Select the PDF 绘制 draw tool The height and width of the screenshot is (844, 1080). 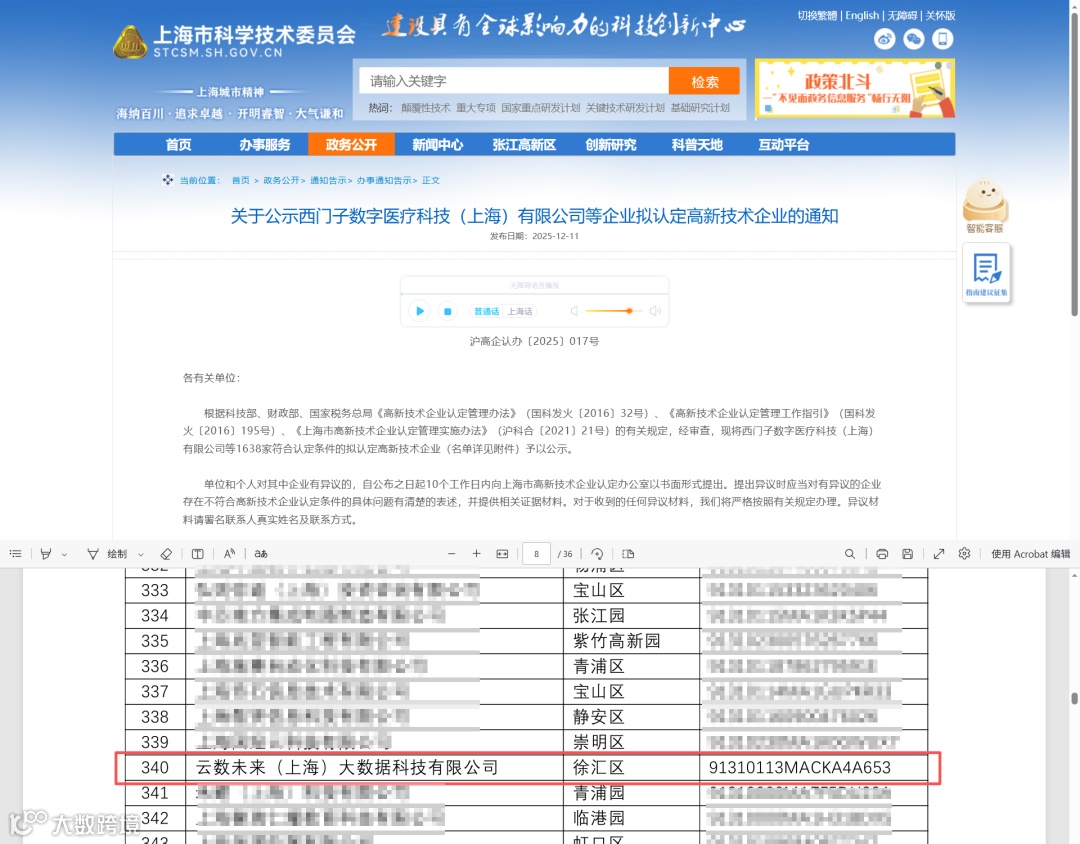tap(107, 554)
